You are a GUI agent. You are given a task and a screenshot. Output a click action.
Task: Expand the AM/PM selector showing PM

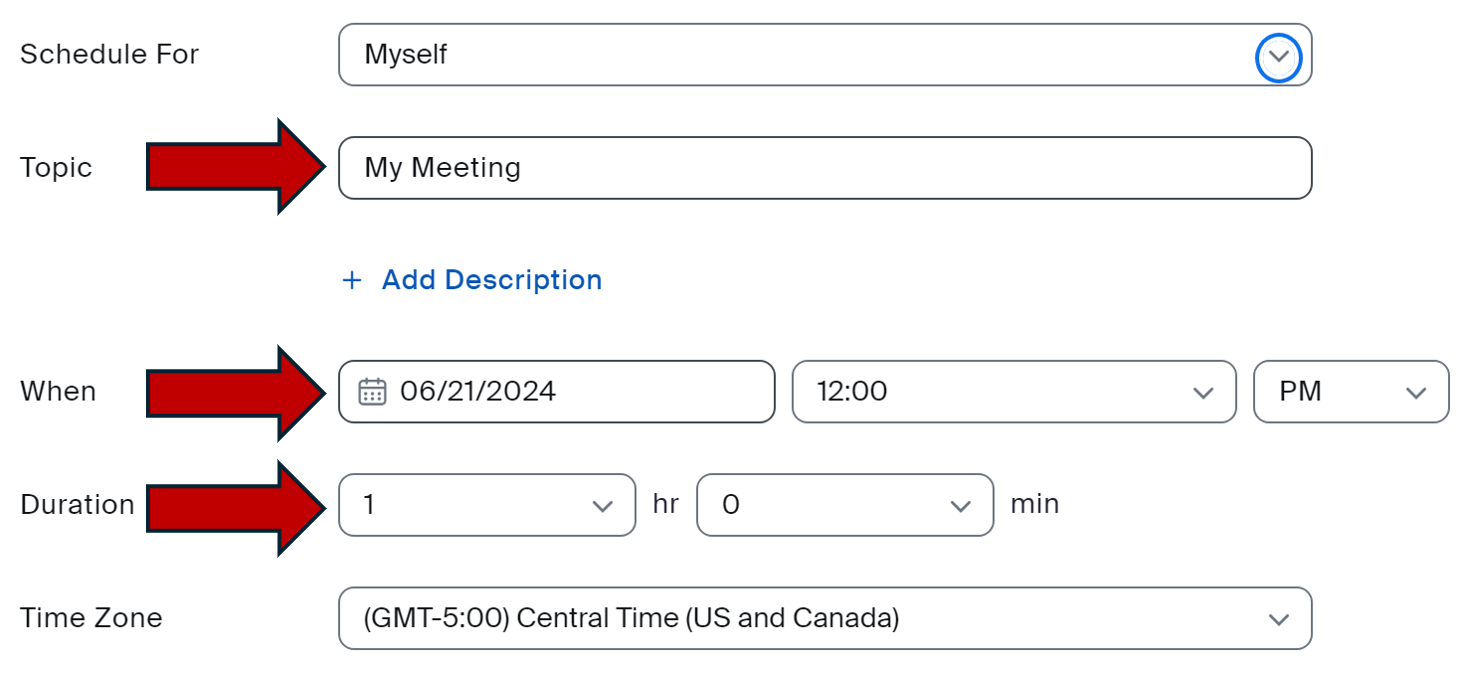pyautogui.click(x=1350, y=392)
